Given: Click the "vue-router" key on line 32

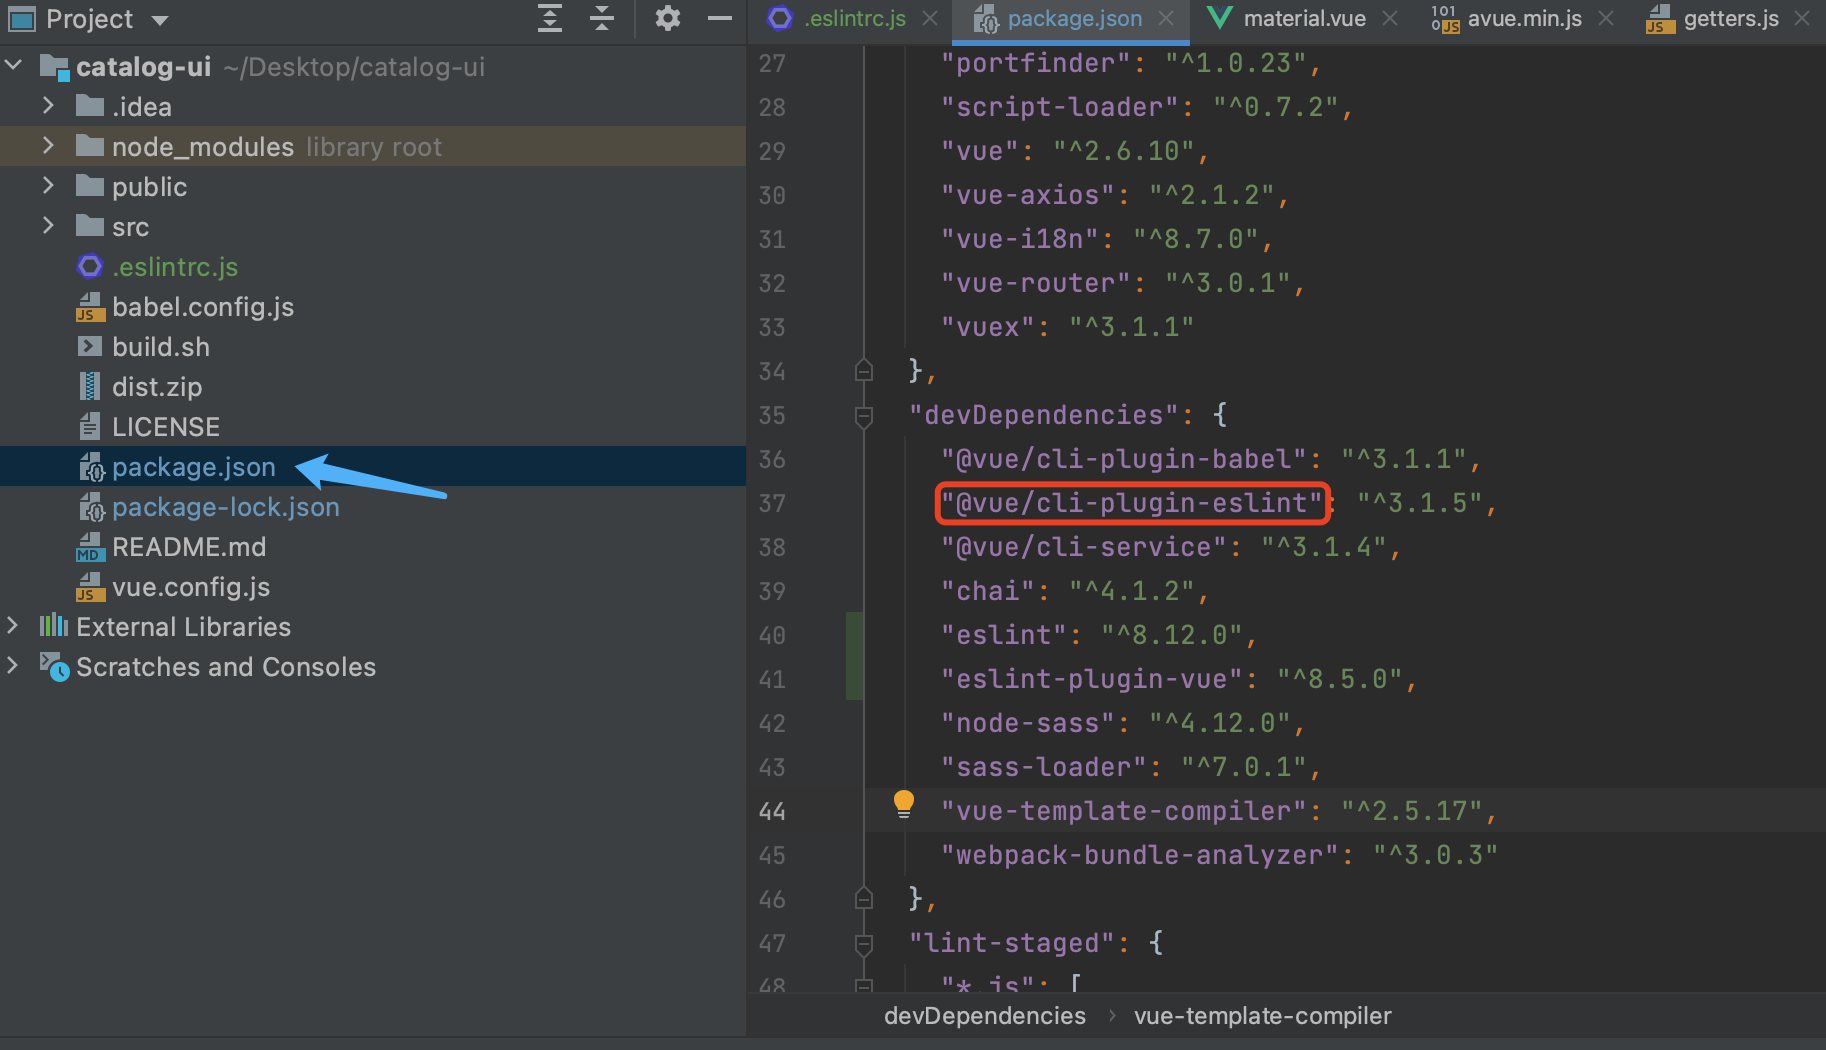Looking at the screenshot, I should click(x=1036, y=283).
